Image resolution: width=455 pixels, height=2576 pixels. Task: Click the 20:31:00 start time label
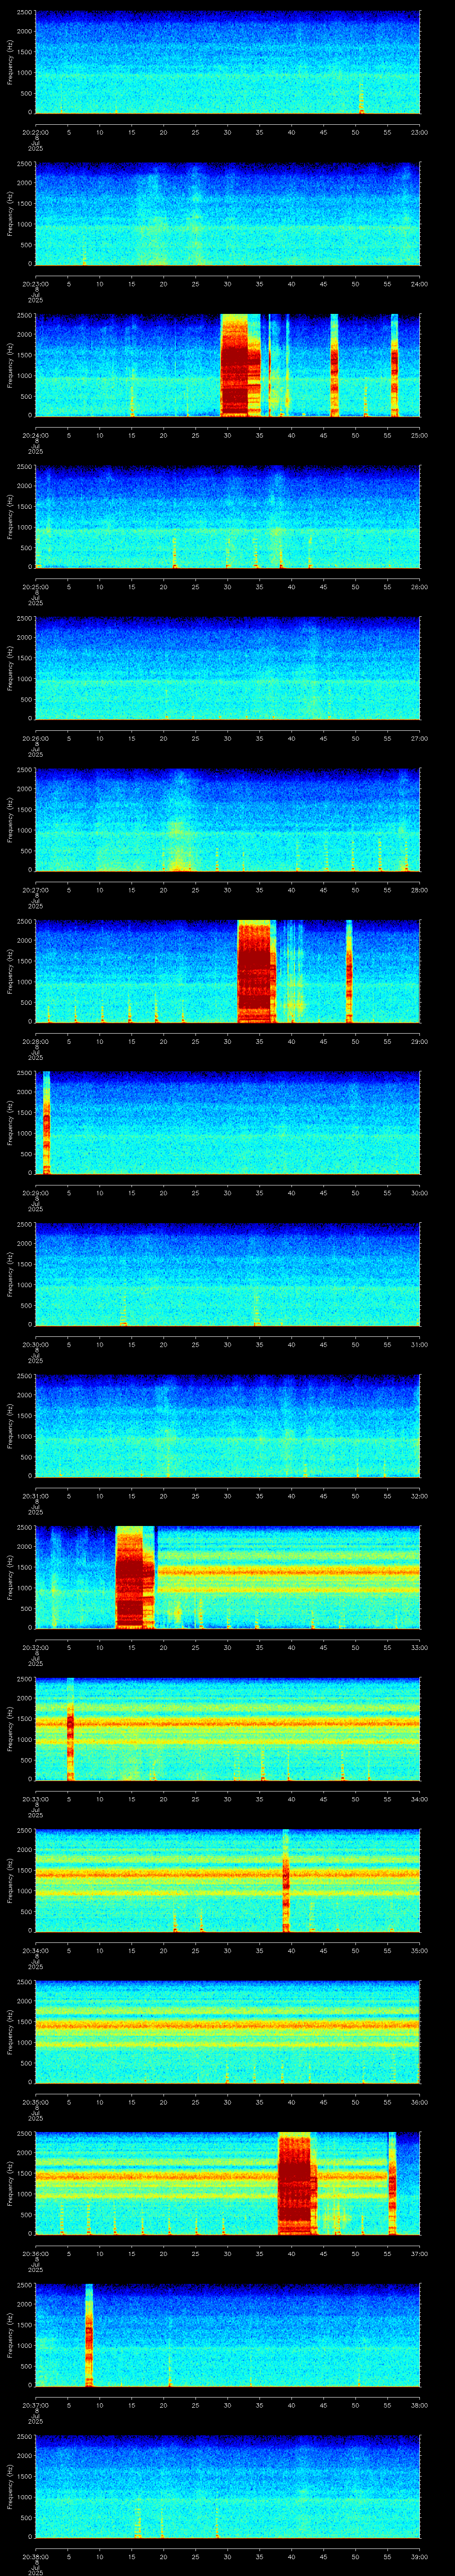[35, 1496]
